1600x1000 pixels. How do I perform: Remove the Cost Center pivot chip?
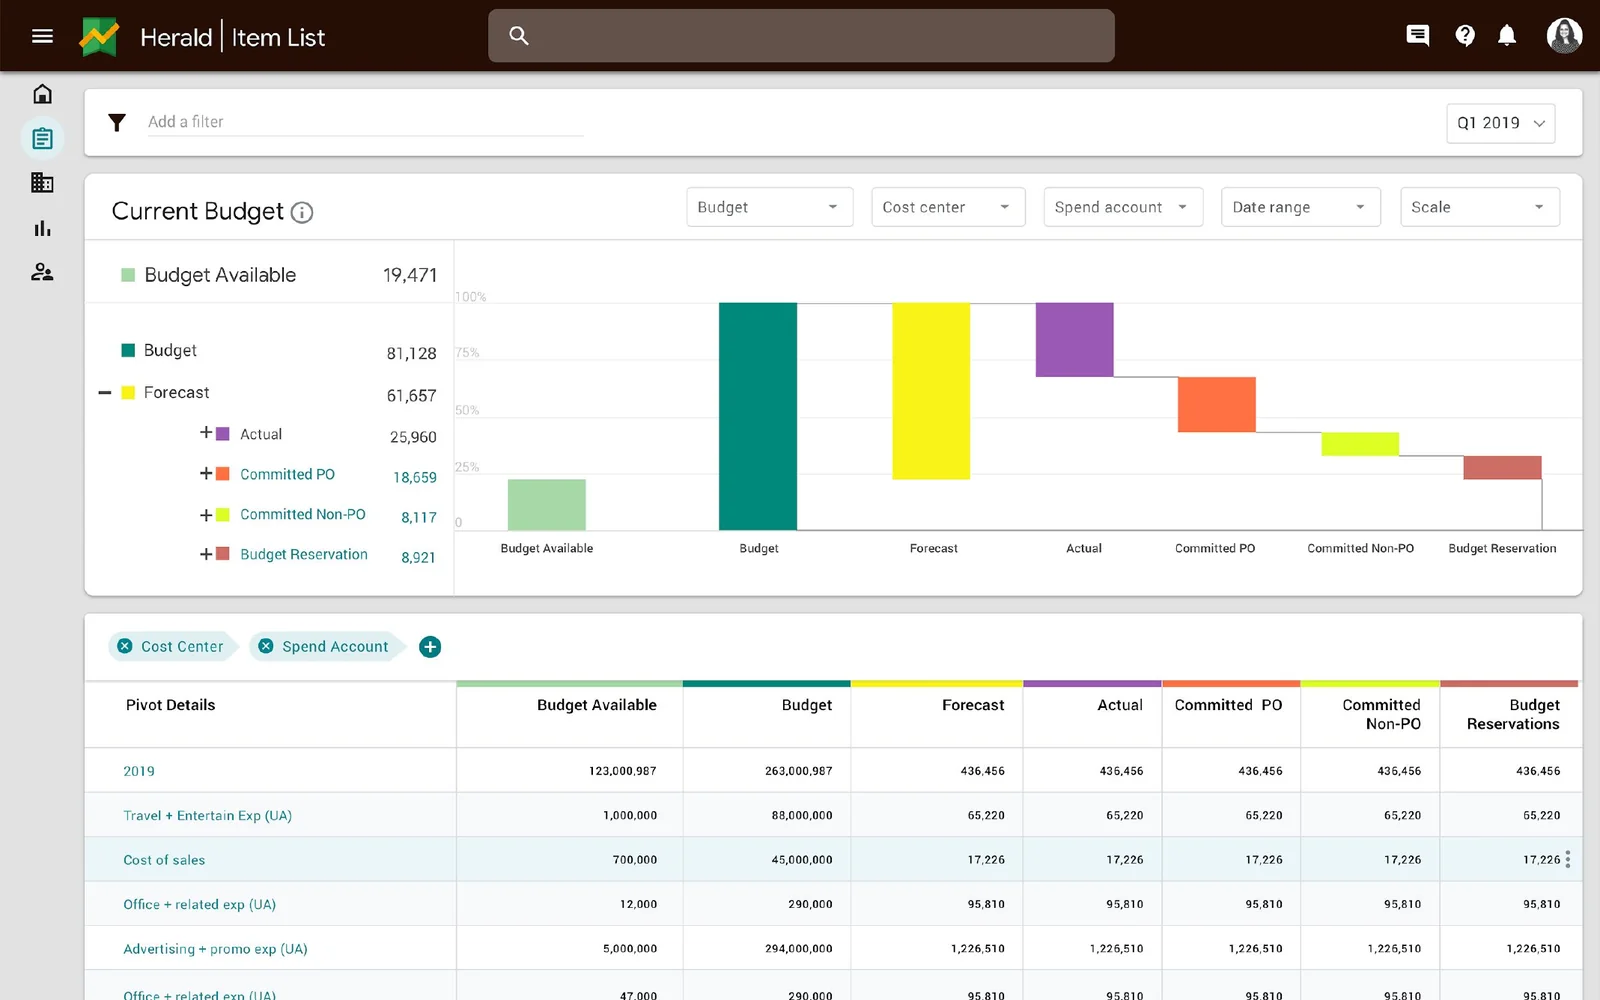click(125, 647)
